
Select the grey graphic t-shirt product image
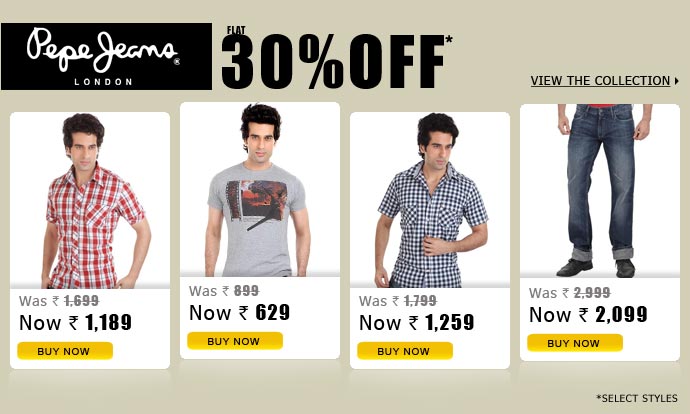(x=260, y=190)
